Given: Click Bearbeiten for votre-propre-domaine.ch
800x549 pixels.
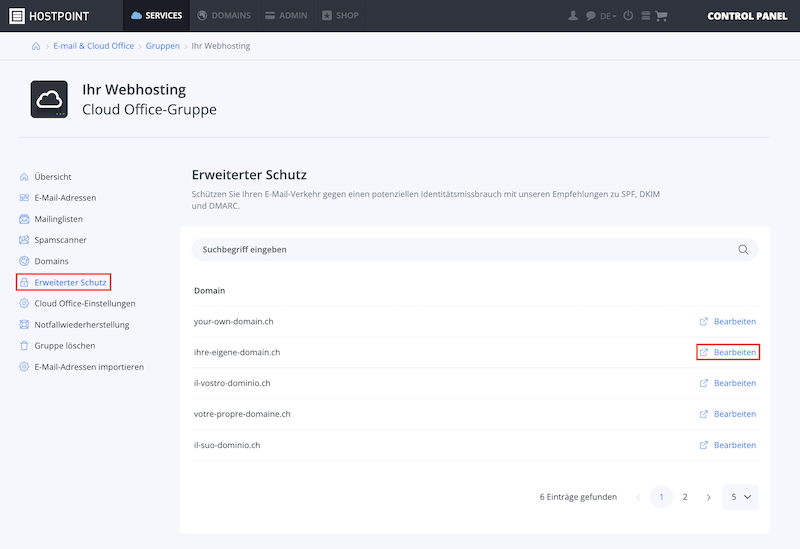Looking at the screenshot, I should (728, 414).
